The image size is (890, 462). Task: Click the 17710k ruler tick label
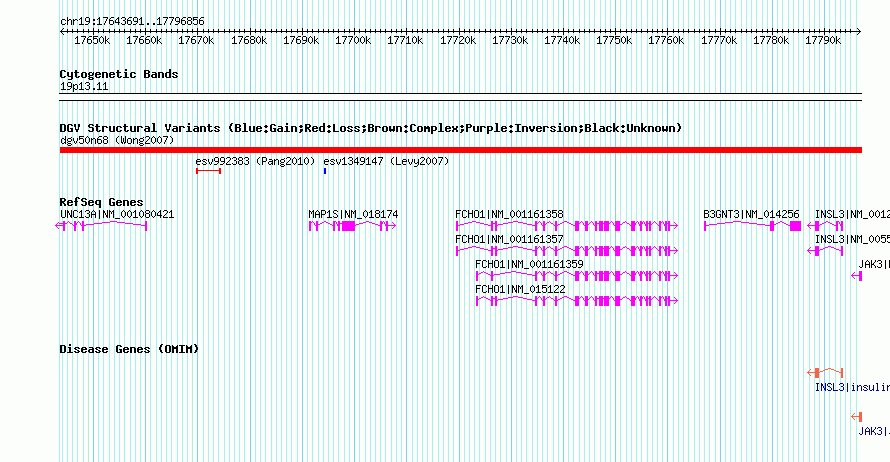tap(405, 40)
